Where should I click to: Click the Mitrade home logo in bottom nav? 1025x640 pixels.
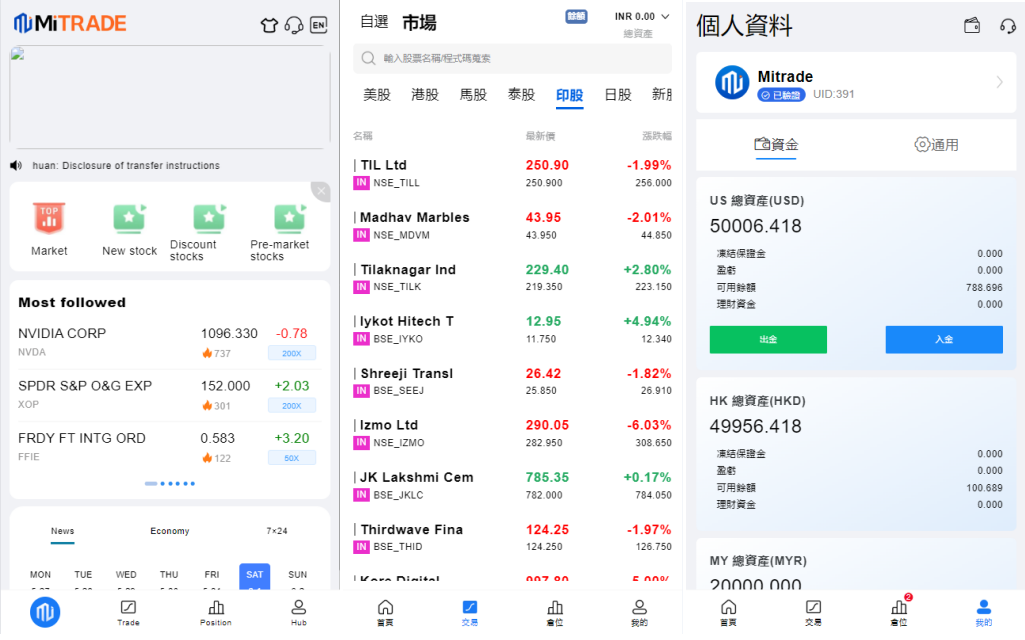(x=45, y=613)
